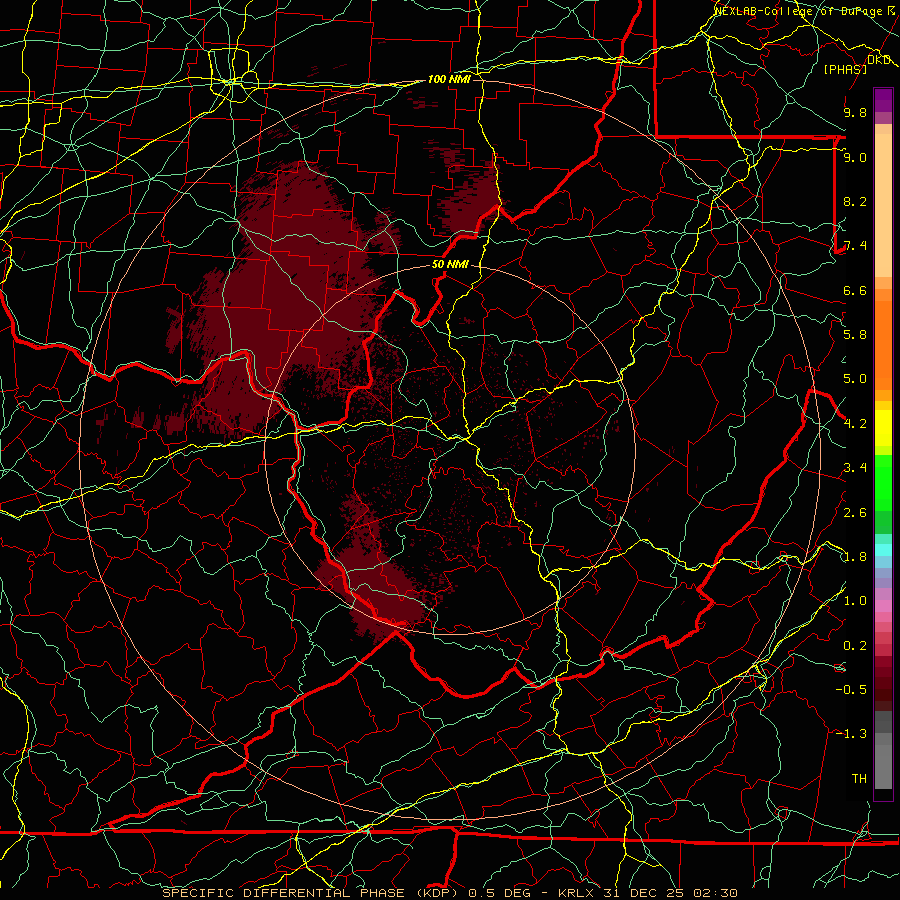Pick the cyan segment of the color bar
The image size is (900, 900).
click(883, 549)
